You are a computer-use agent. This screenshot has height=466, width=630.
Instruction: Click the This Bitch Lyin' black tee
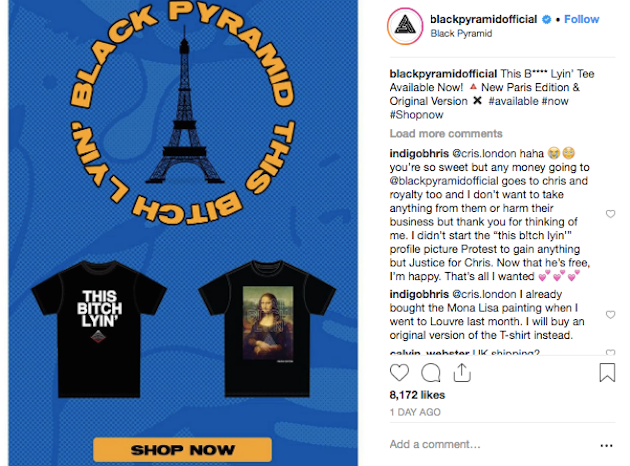click(x=99, y=329)
